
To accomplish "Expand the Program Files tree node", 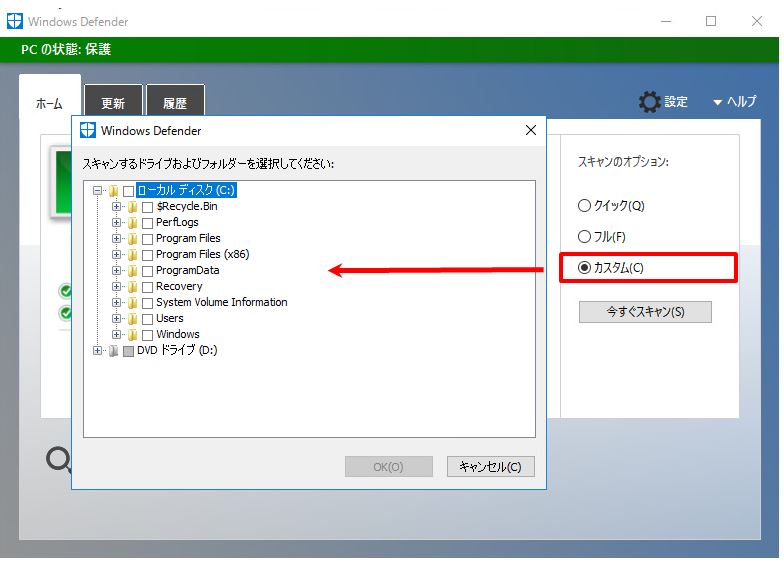I will (116, 238).
